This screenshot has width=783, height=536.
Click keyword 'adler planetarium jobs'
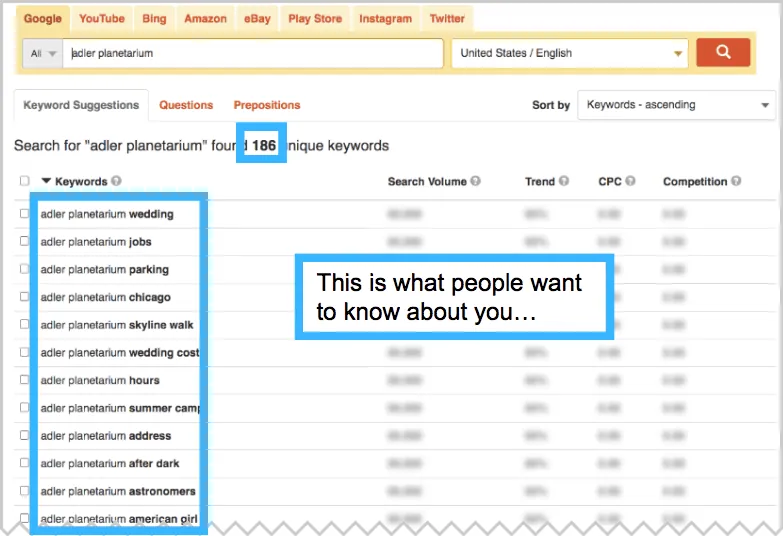pyautogui.click(x=96, y=242)
